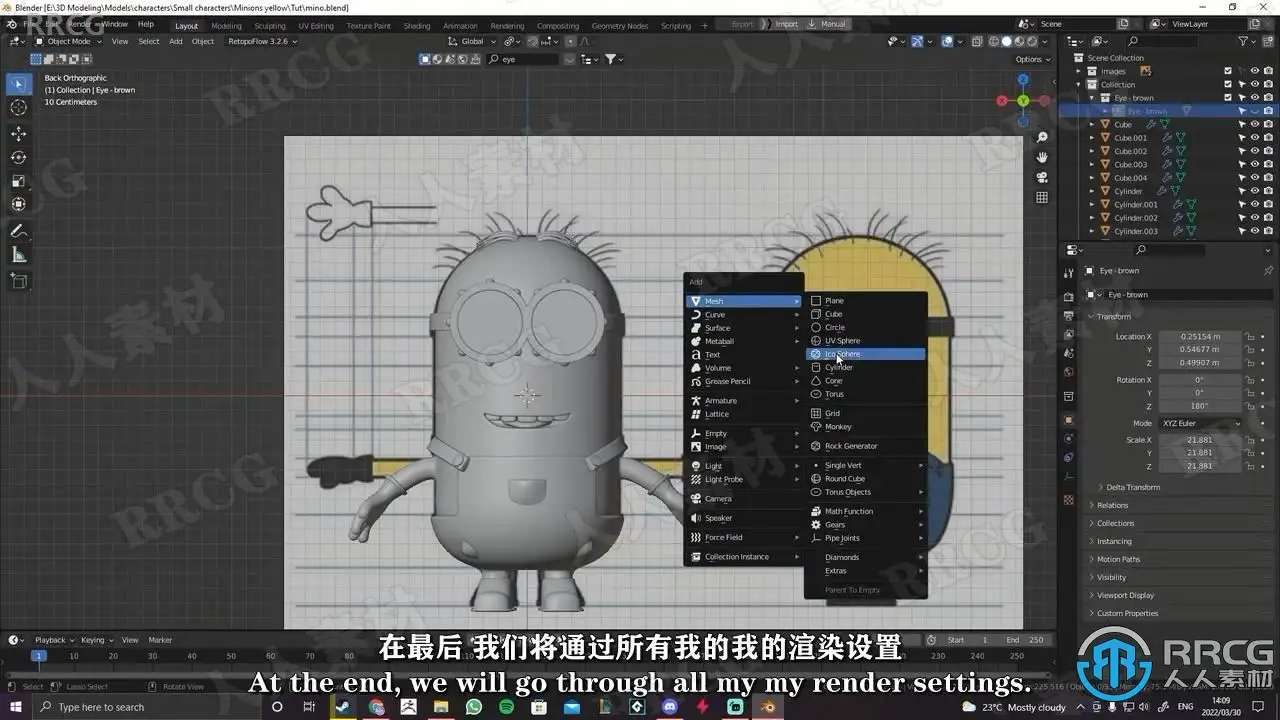
Task: Switch to rendered viewport shading
Action: point(1031,42)
